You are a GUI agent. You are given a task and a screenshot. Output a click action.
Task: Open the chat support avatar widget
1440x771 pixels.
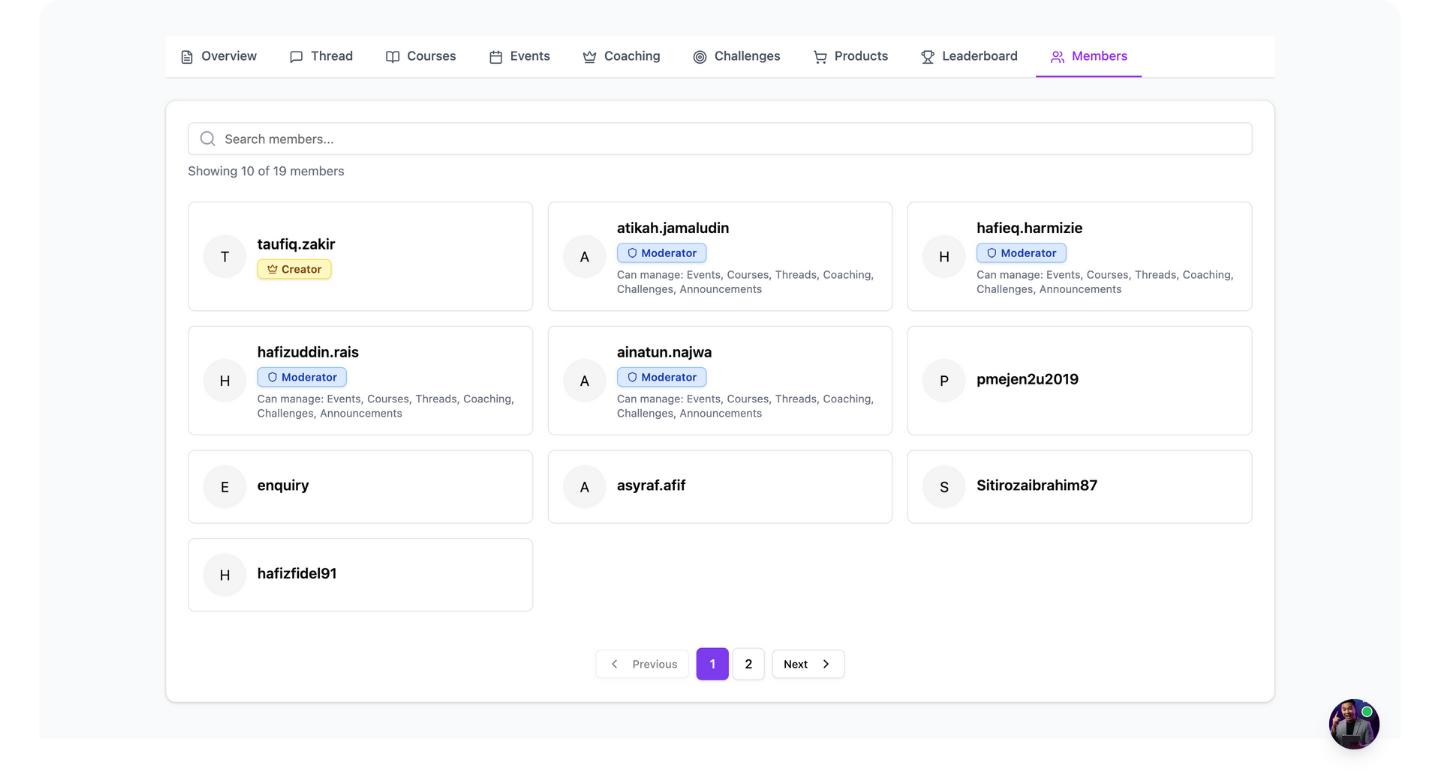coord(1354,724)
